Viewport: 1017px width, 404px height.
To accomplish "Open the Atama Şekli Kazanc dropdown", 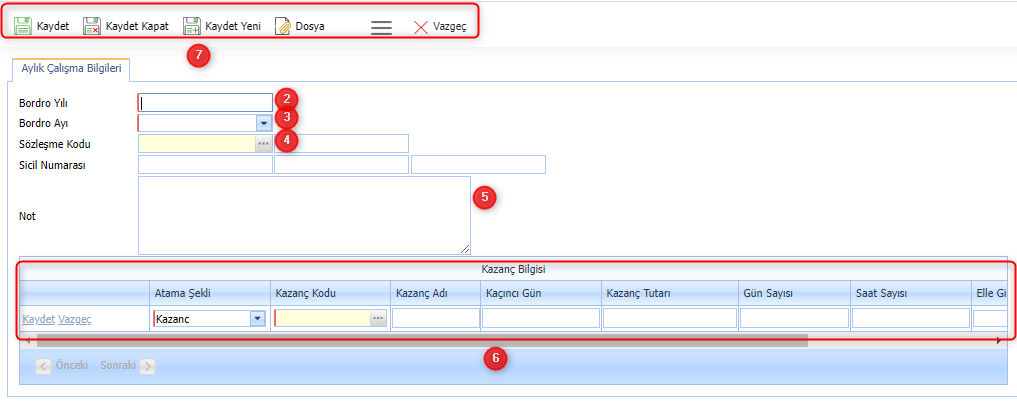I will click(257, 318).
